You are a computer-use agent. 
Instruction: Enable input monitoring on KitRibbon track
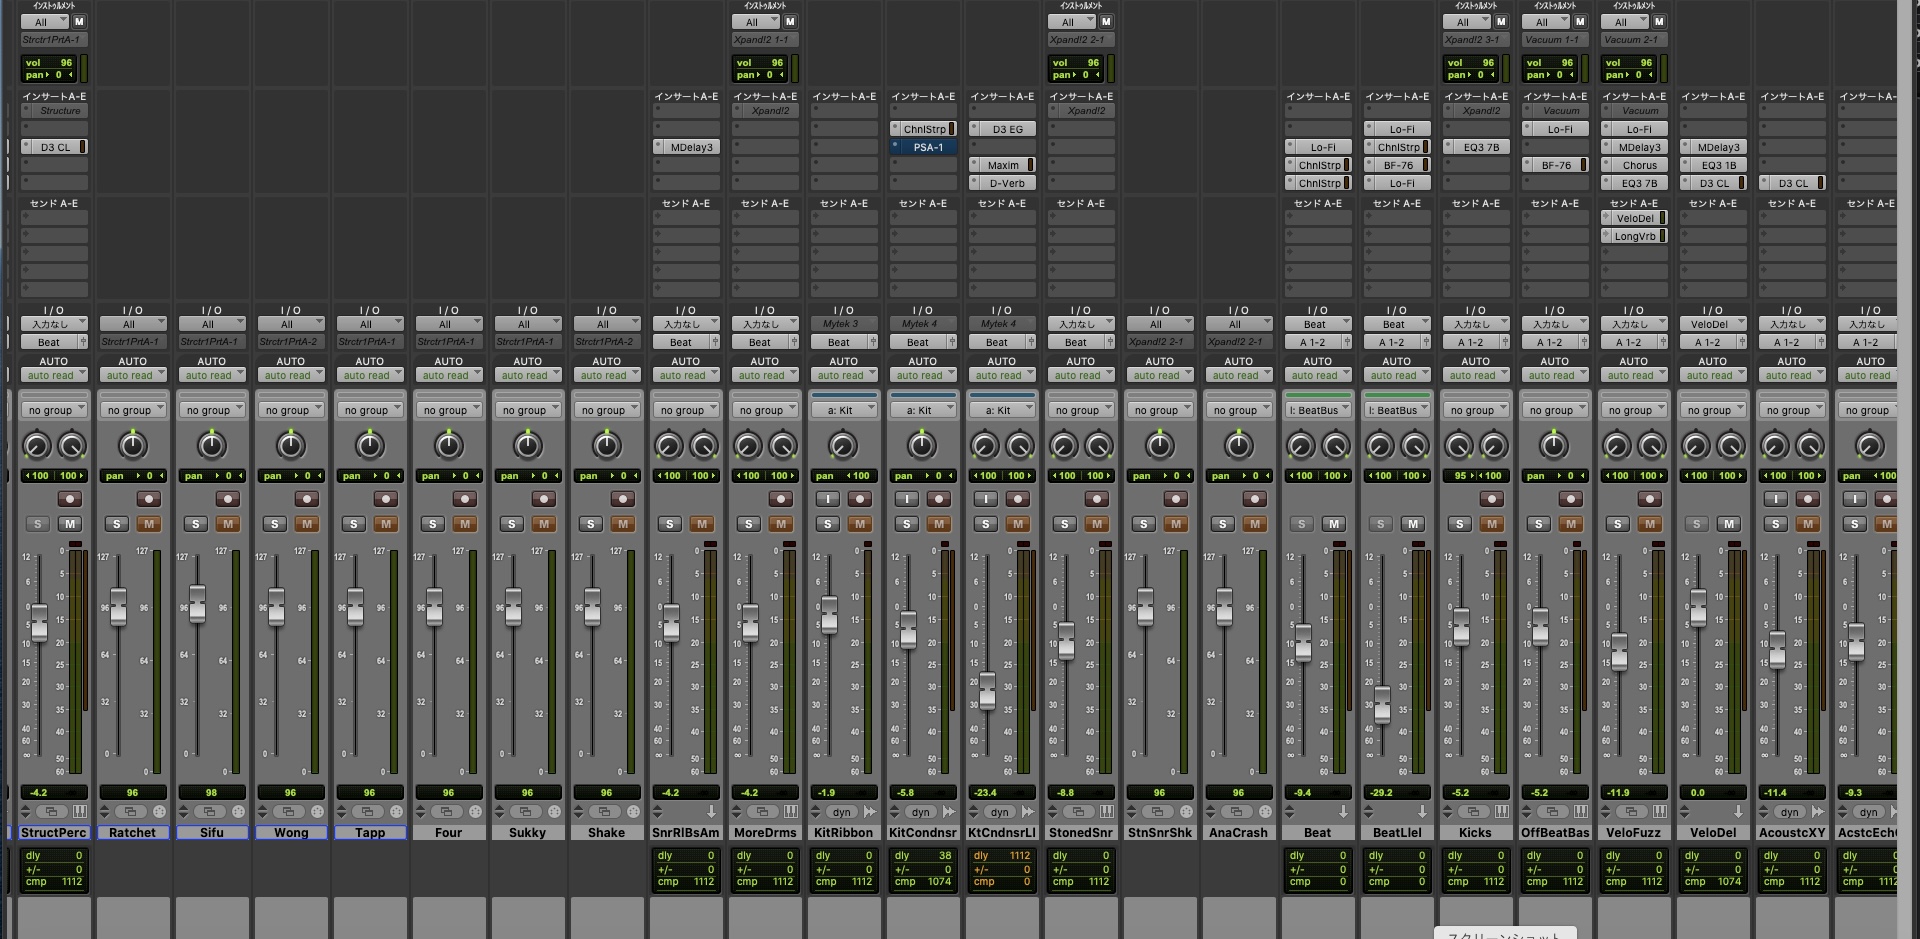(827, 499)
